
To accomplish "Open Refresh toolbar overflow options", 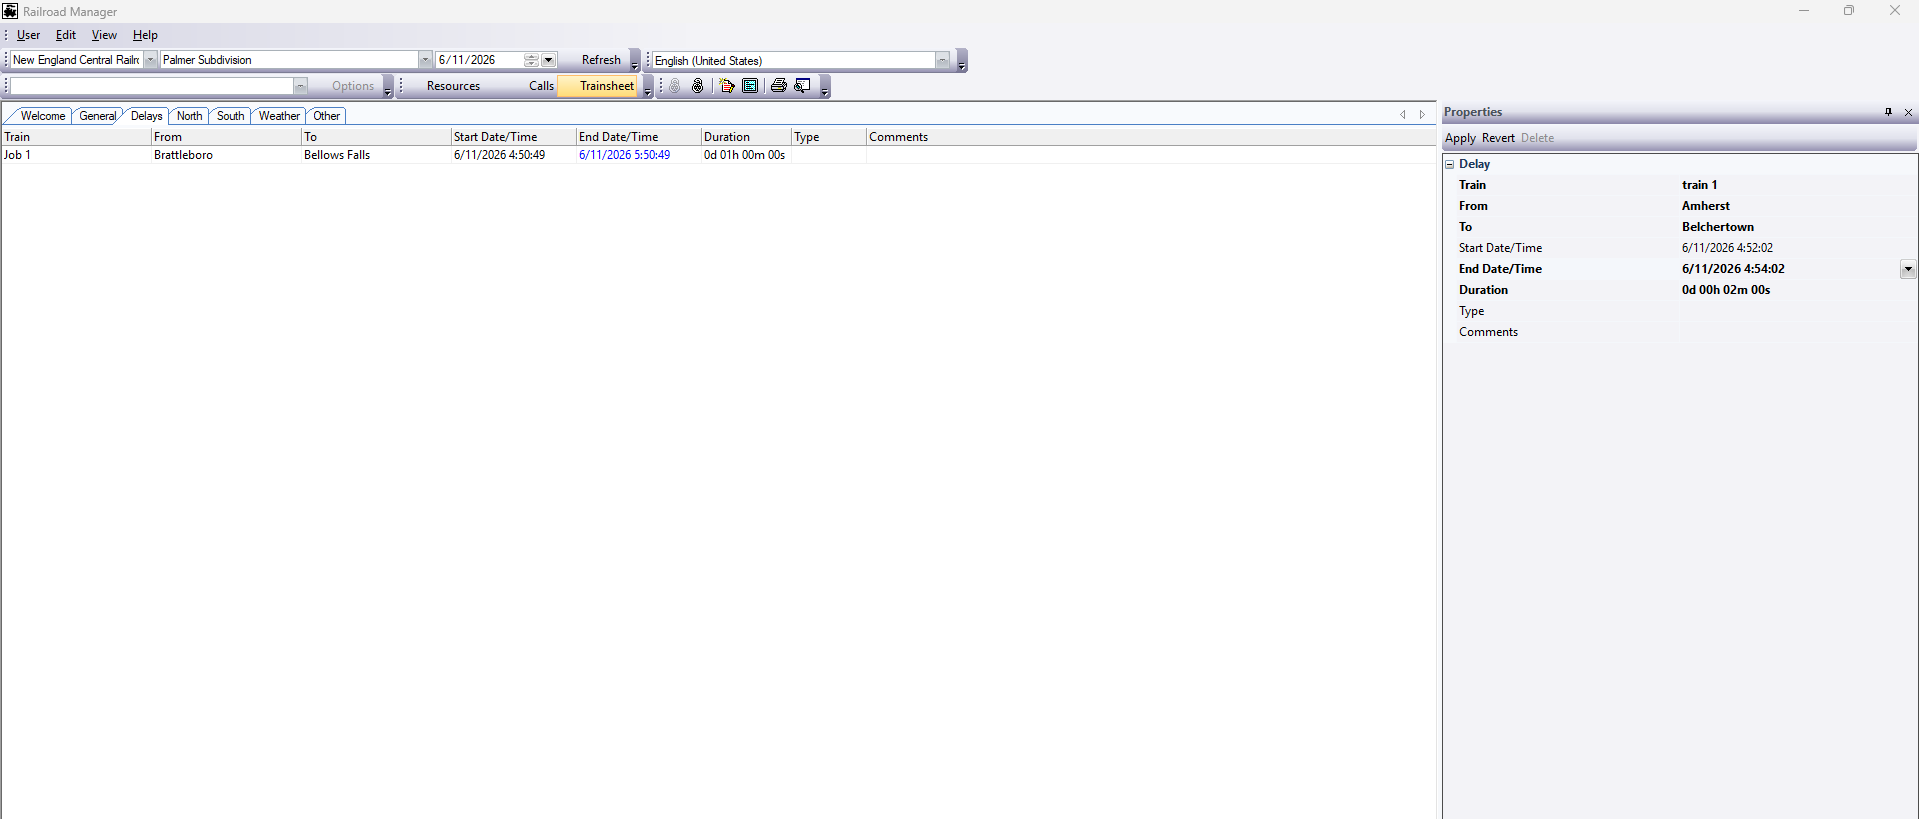I will click(x=635, y=61).
